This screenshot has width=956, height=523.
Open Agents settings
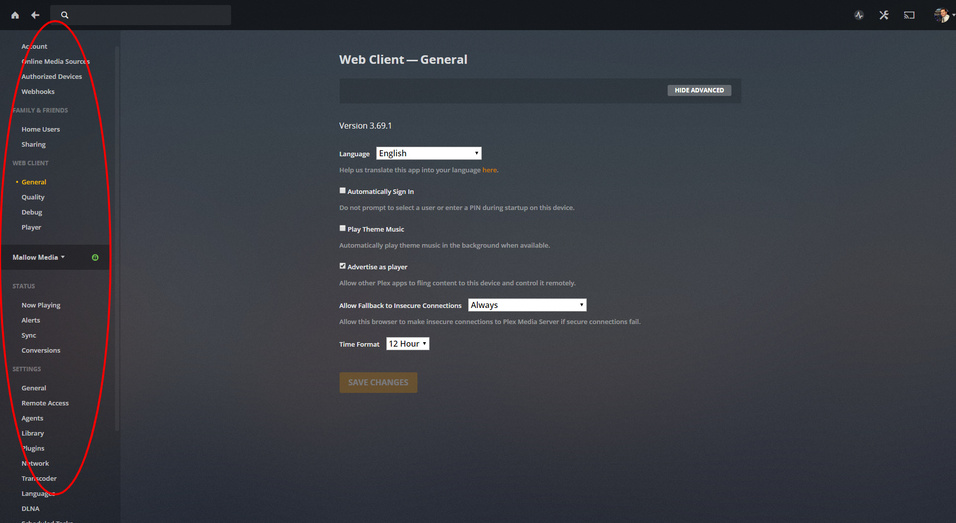tap(32, 419)
